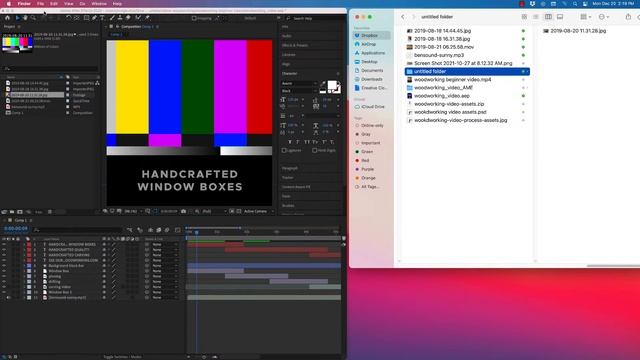
Task: Open Downloads in Finder sidebar
Action: 371,79
